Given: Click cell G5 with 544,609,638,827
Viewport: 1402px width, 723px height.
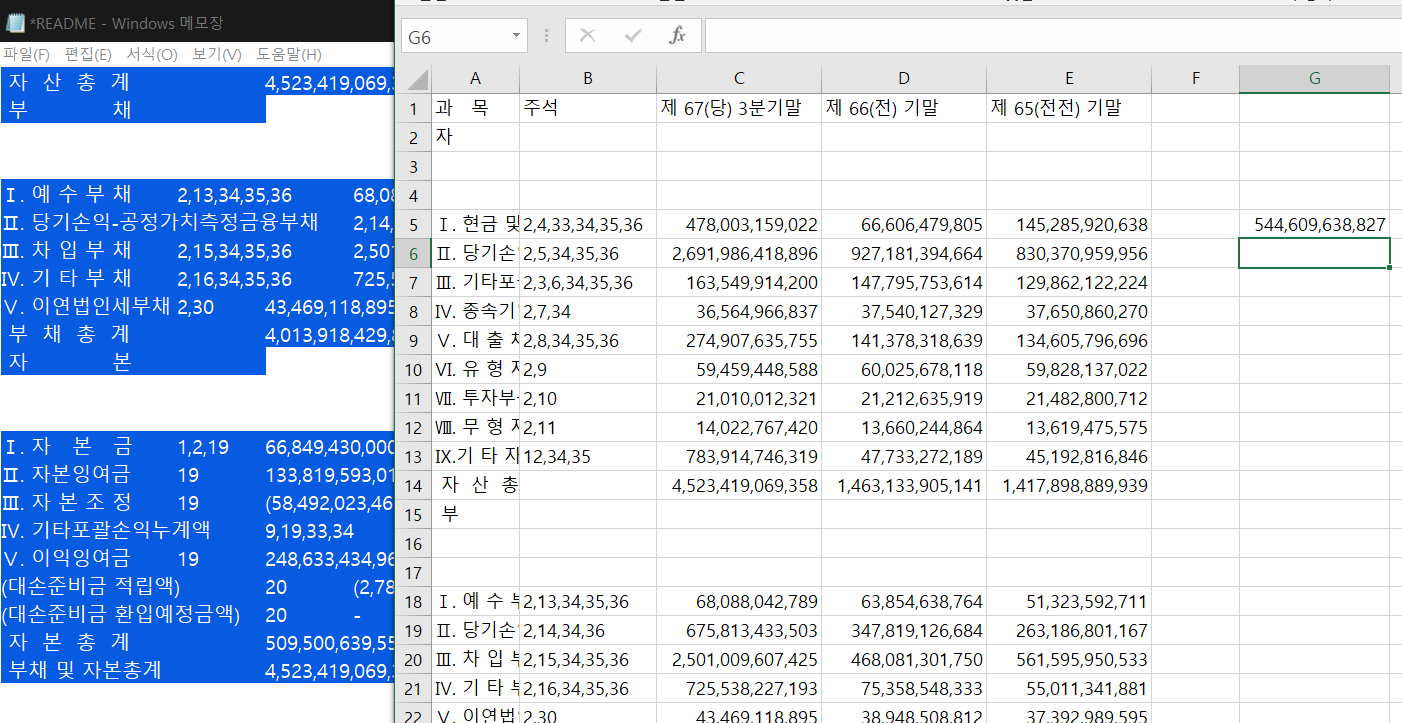Looking at the screenshot, I should coord(1314,224).
